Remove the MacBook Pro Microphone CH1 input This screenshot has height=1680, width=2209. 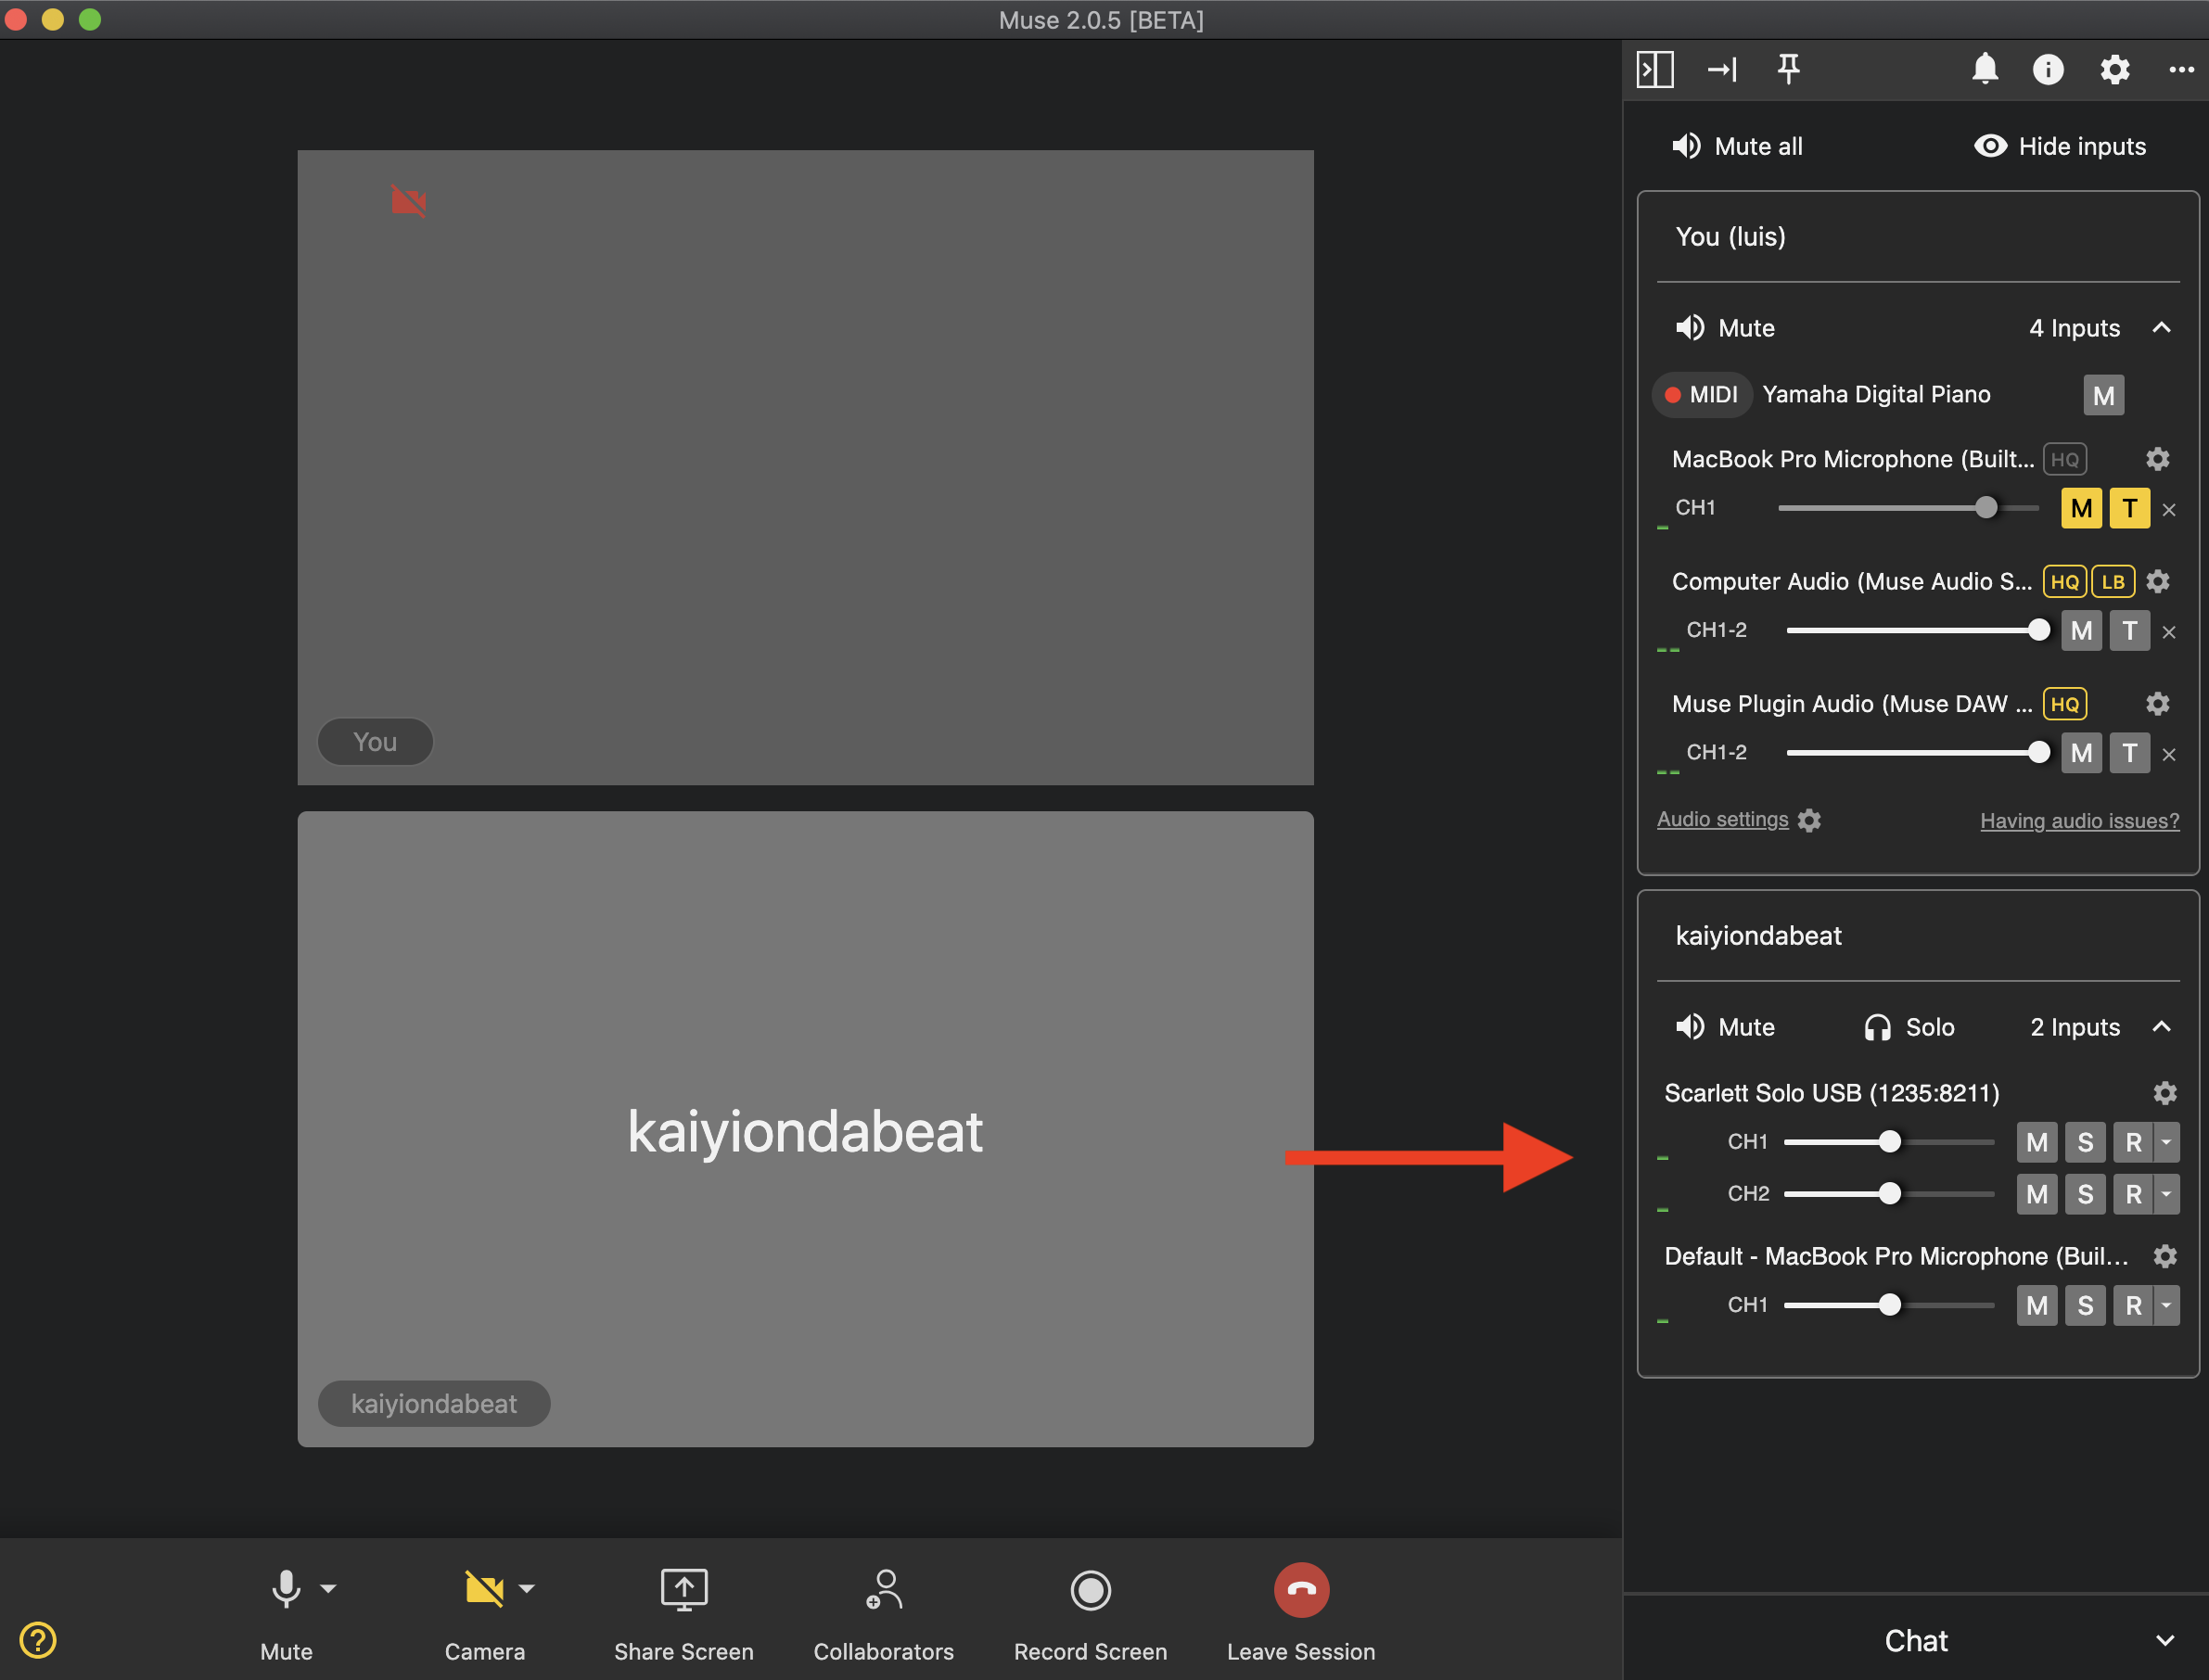pyautogui.click(x=2169, y=510)
